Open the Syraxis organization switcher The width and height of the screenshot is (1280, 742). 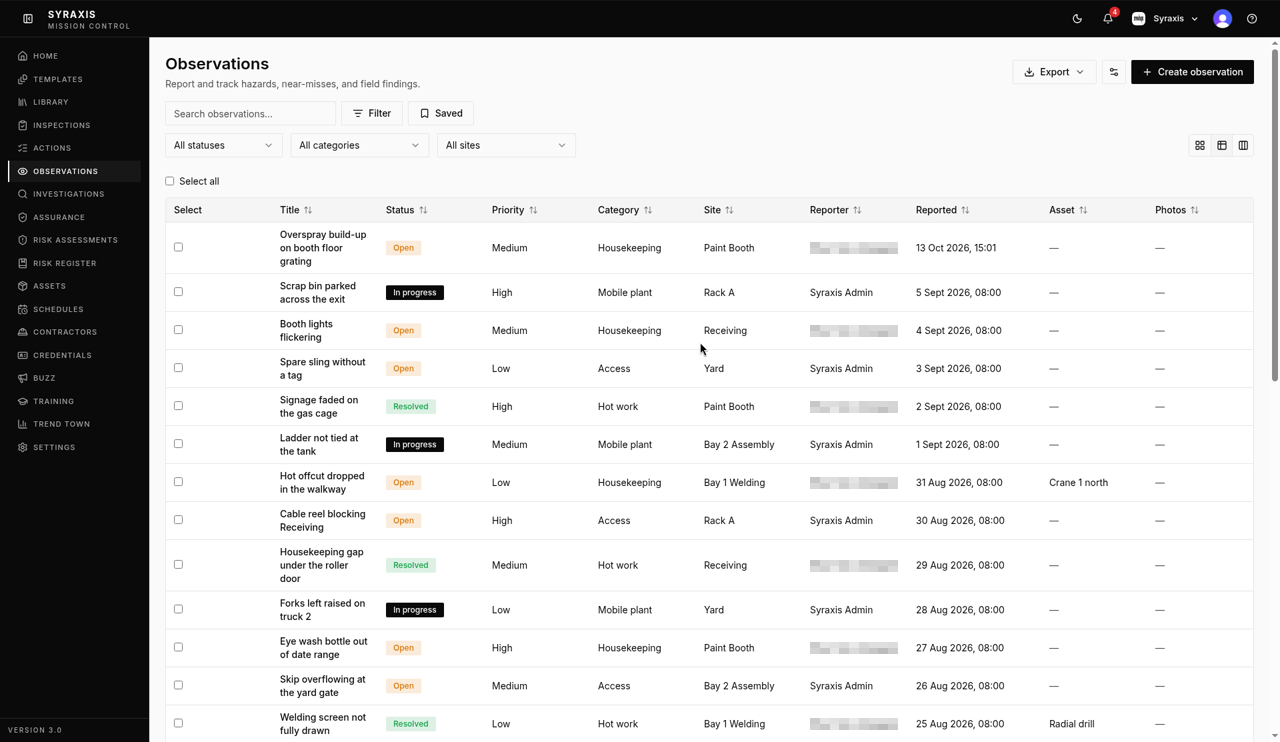(1165, 18)
